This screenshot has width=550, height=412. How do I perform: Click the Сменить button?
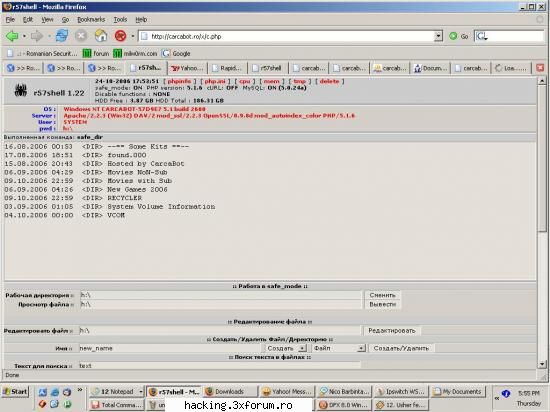coord(383,295)
